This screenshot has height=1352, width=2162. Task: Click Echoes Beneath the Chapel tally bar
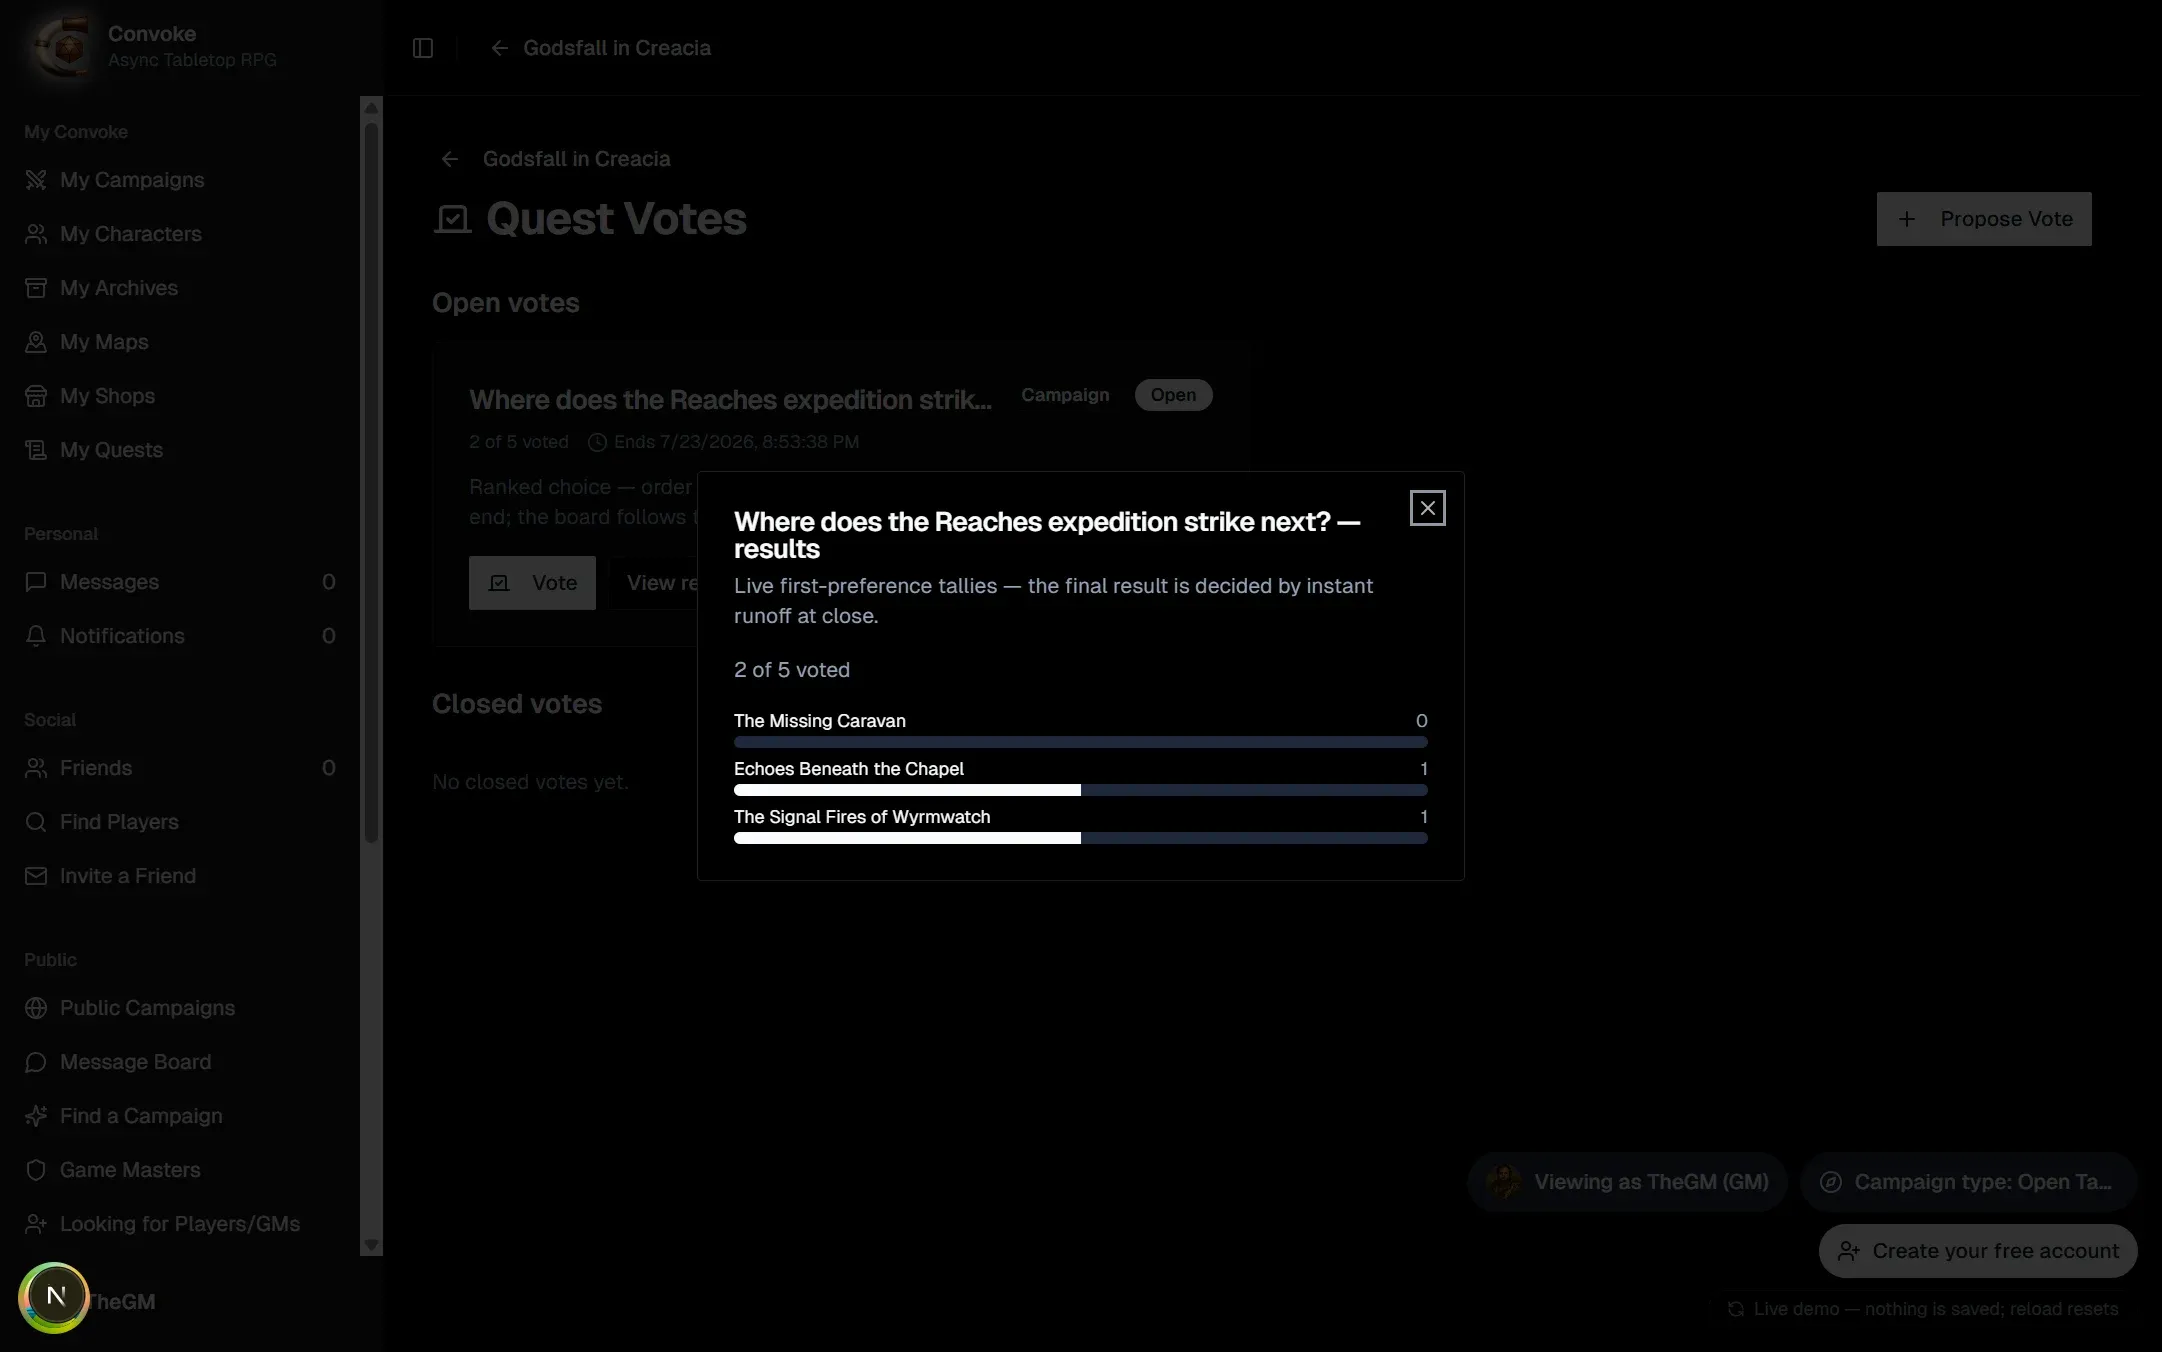click(x=1080, y=790)
